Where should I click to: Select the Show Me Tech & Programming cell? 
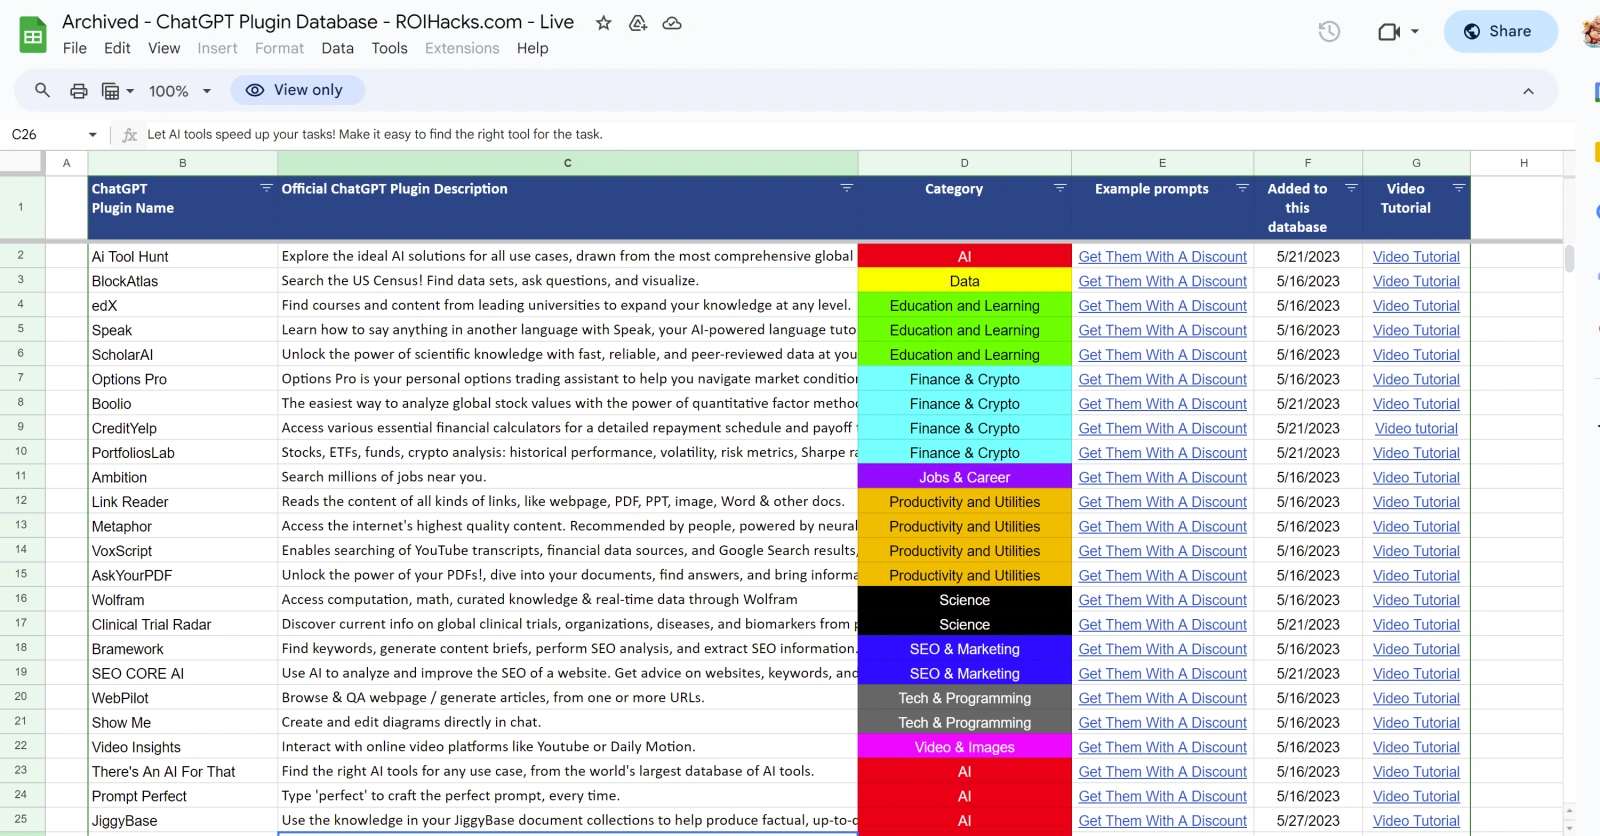[x=964, y=722]
